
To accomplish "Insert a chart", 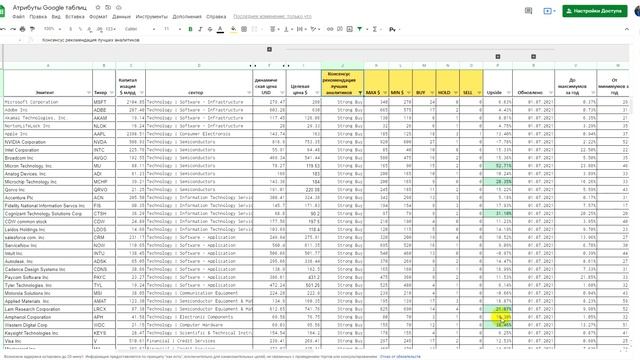I will click(x=349, y=29).
